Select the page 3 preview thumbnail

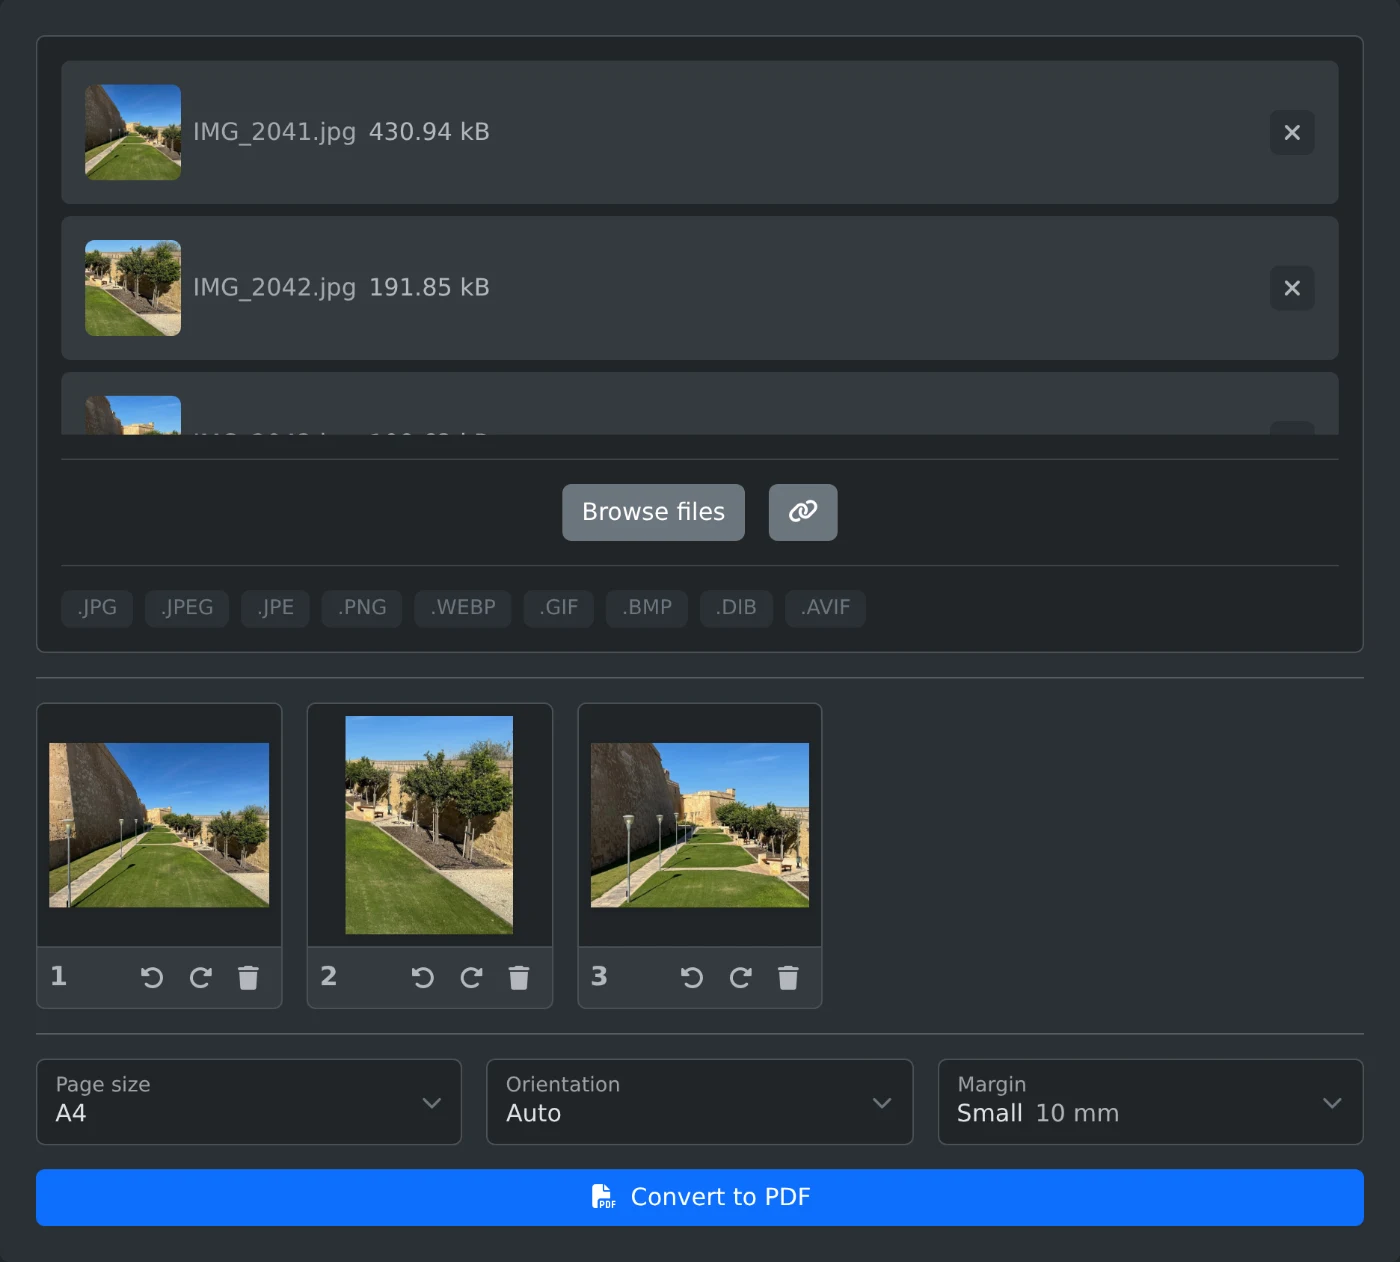point(700,825)
